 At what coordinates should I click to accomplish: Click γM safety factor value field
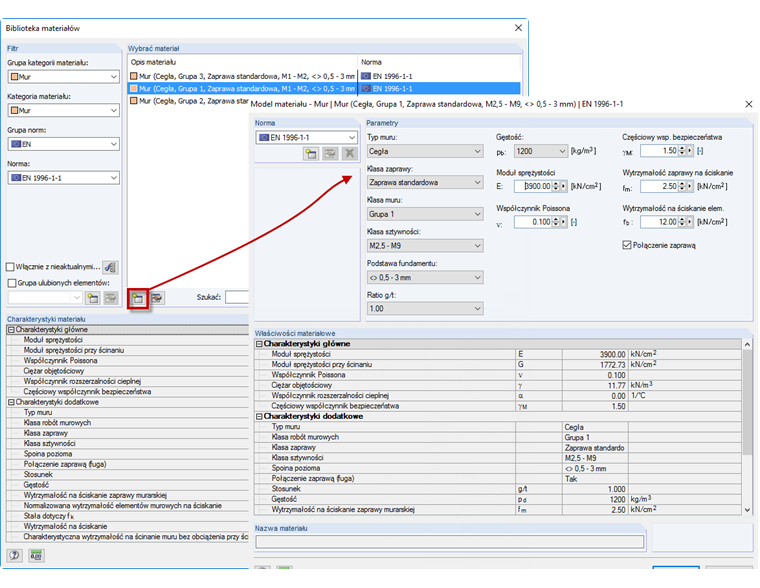(x=659, y=151)
